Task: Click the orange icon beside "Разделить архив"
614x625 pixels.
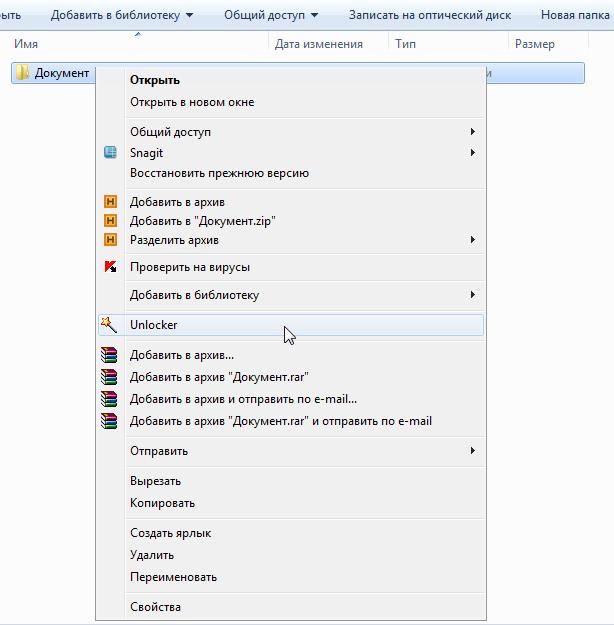Action: tap(111, 240)
